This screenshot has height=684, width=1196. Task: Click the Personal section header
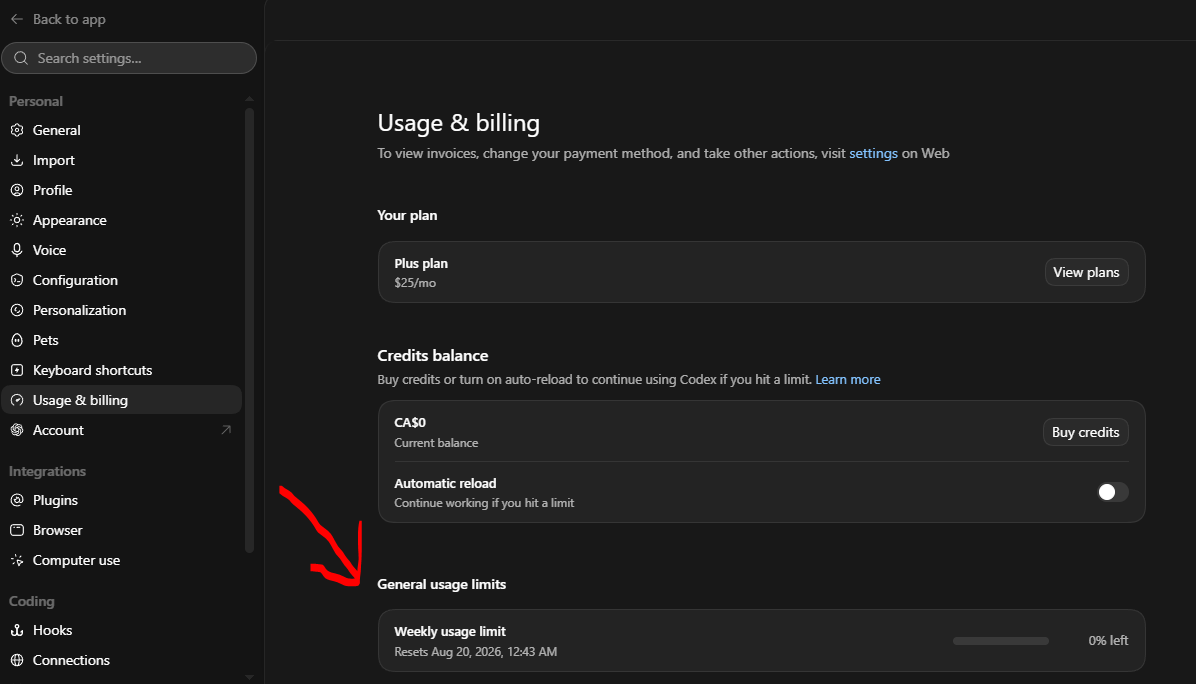pyautogui.click(x=36, y=101)
